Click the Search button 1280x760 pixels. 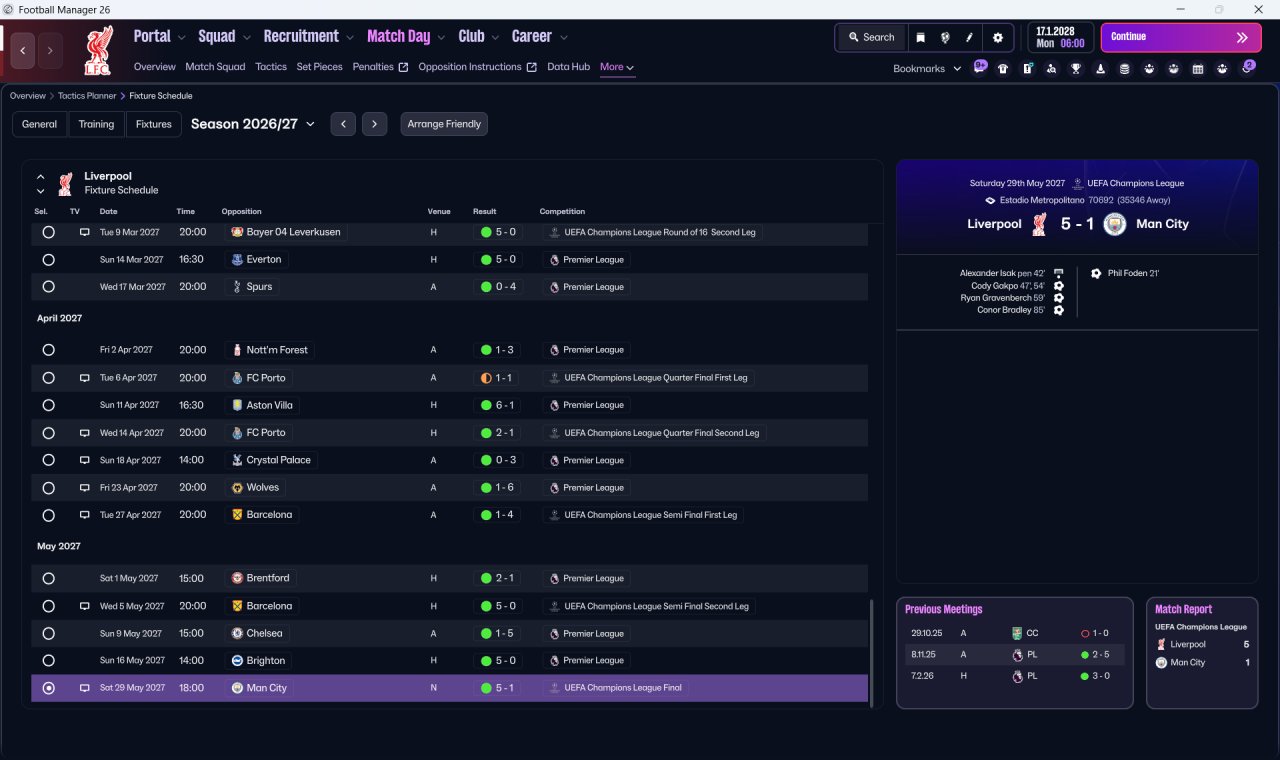point(871,37)
